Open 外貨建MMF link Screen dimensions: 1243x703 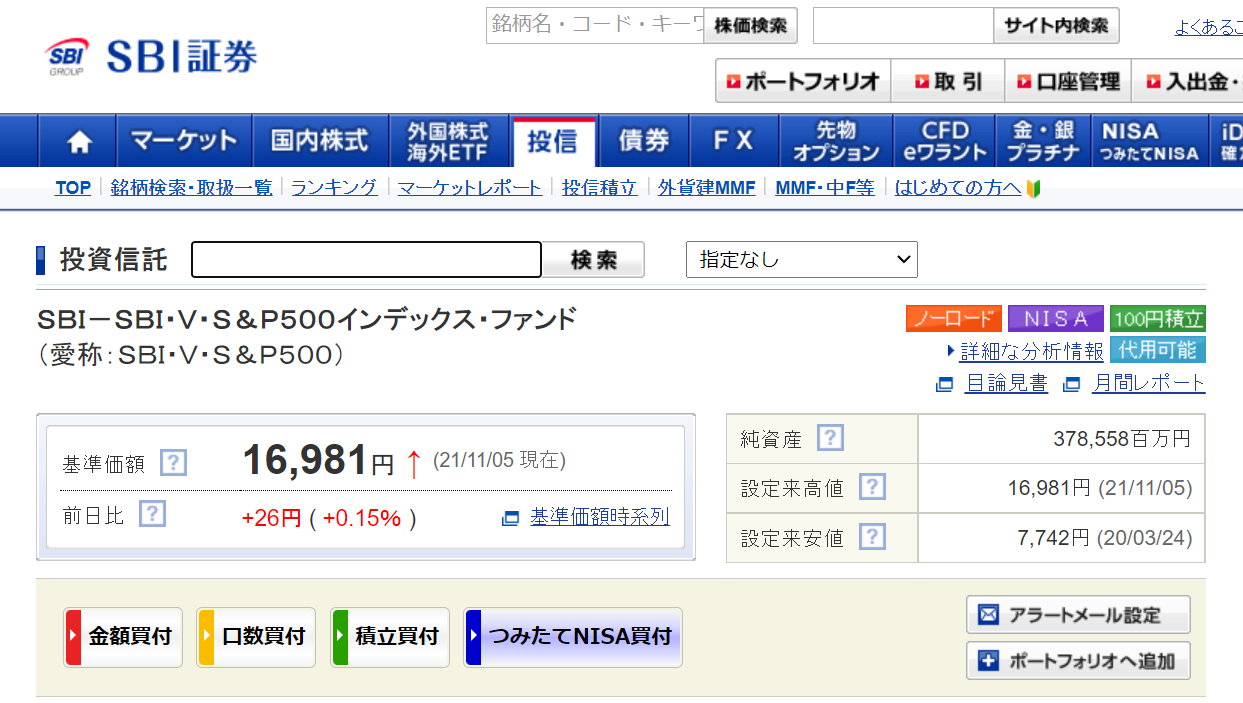(x=707, y=188)
